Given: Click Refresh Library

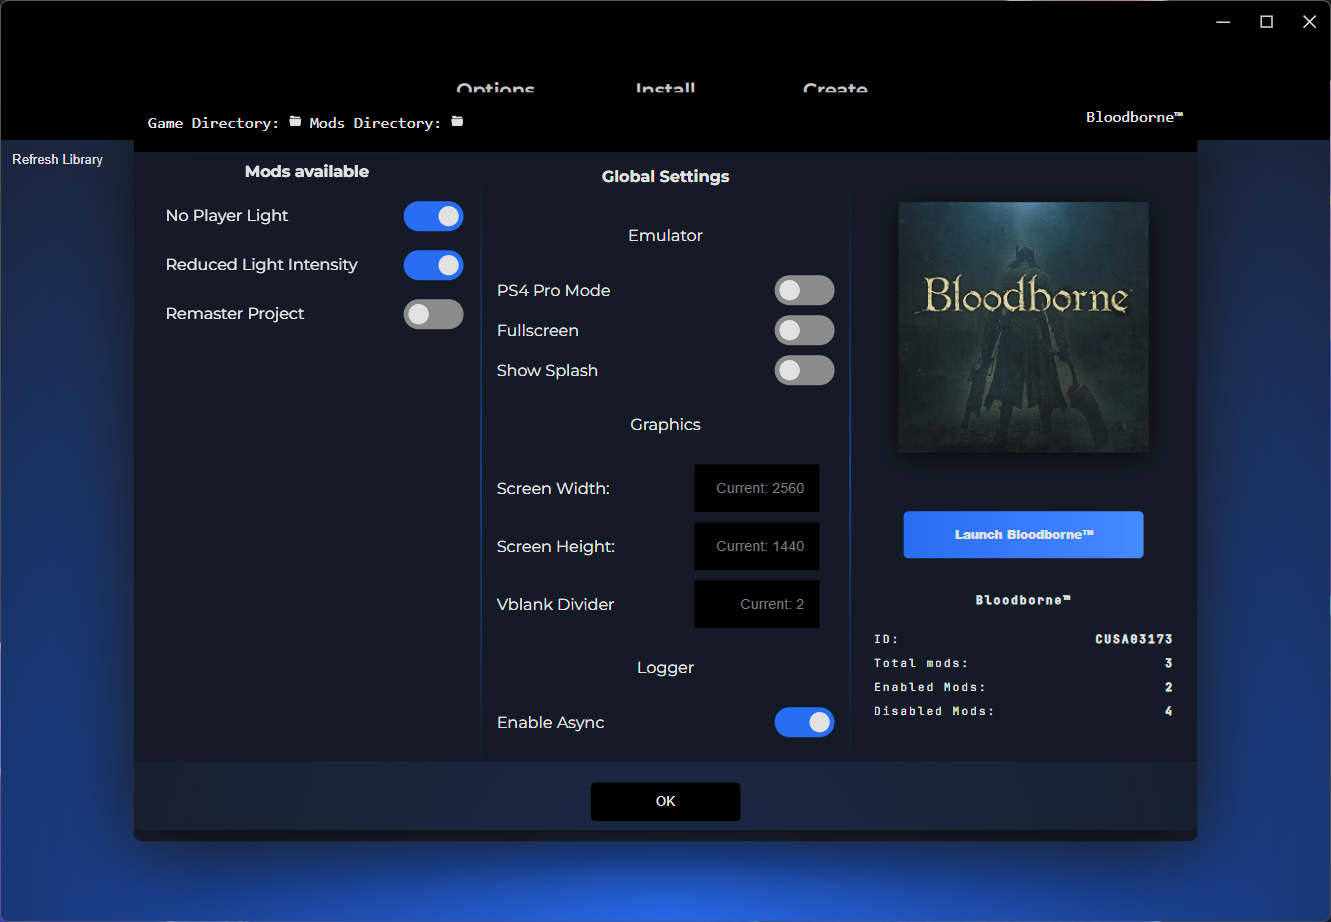Looking at the screenshot, I should (57, 159).
